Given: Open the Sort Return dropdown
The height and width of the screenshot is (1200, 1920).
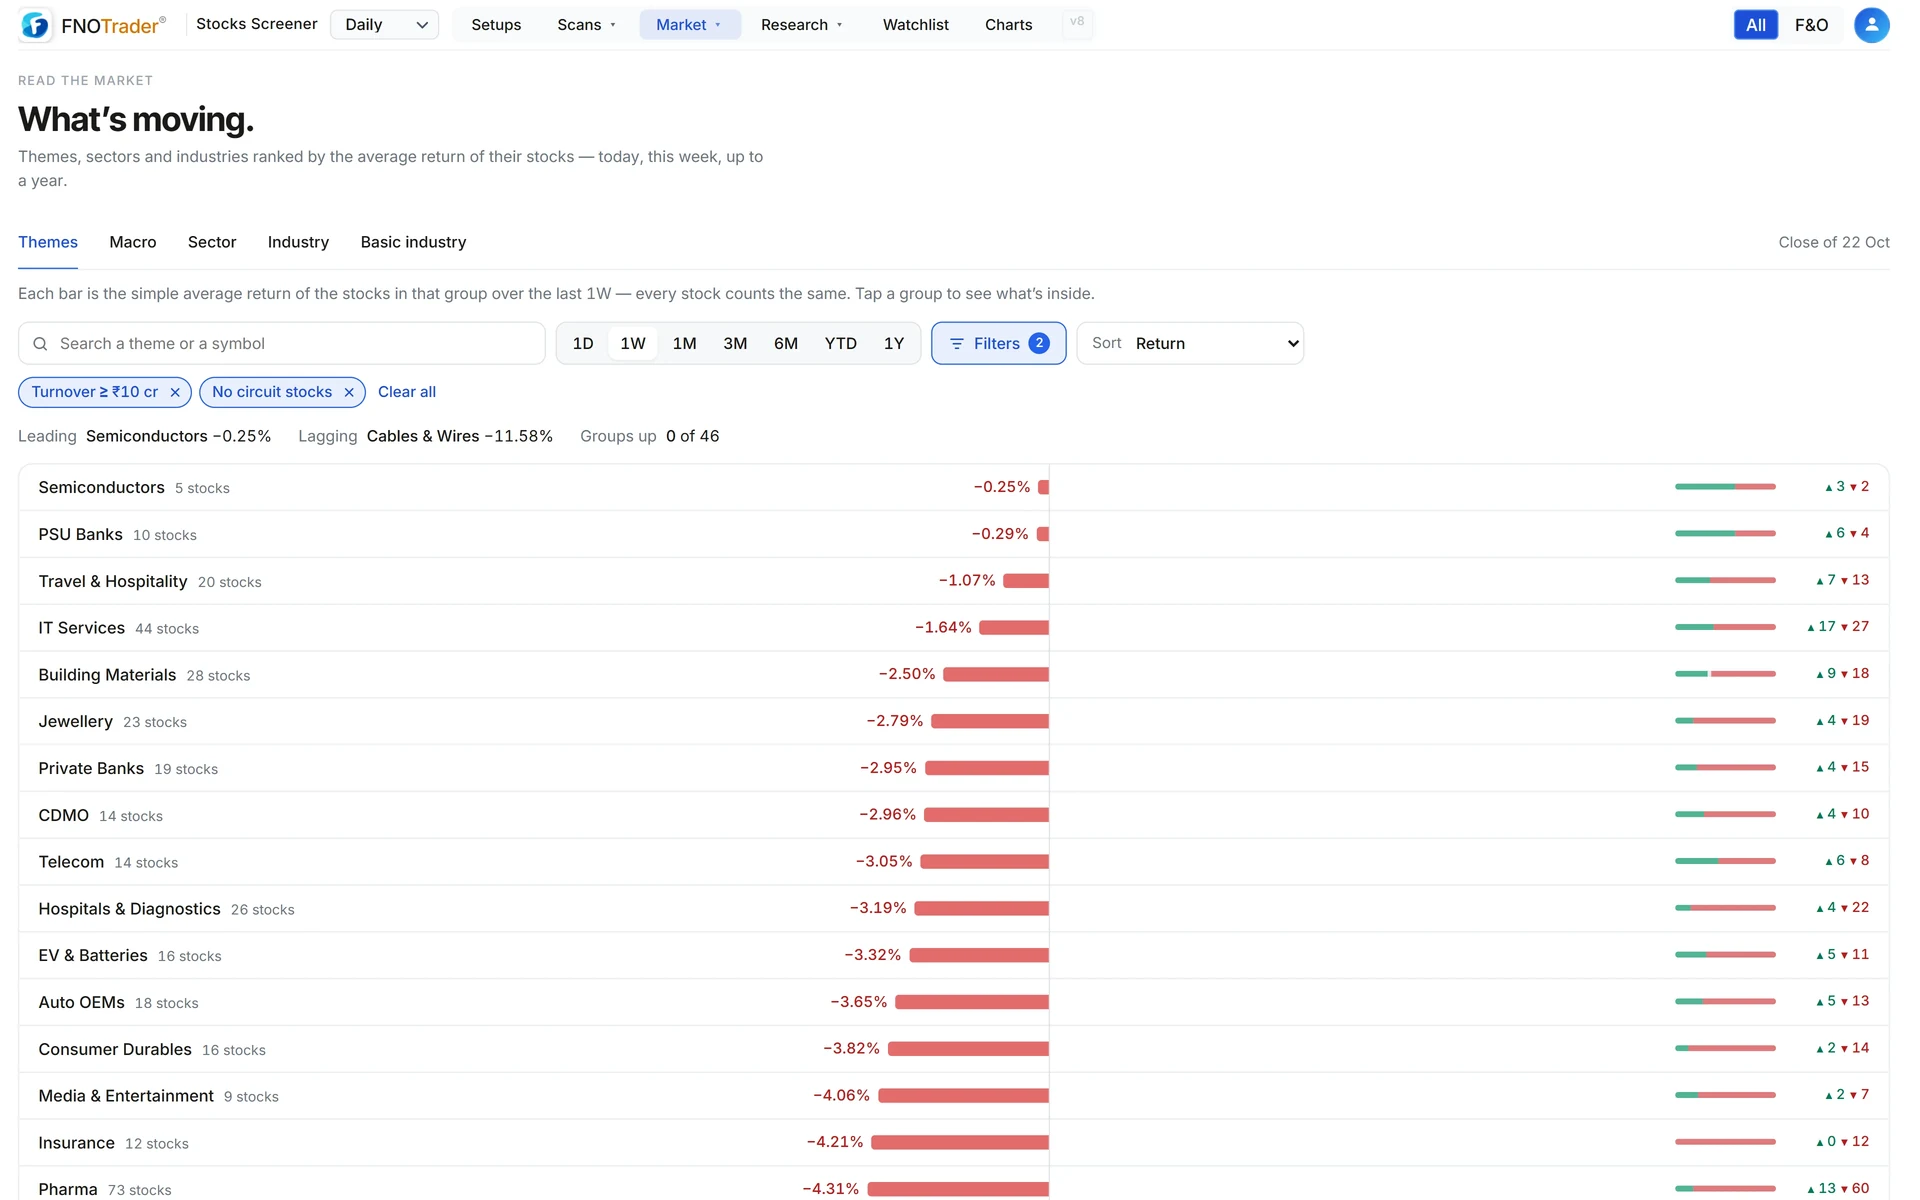Looking at the screenshot, I should coord(1190,343).
